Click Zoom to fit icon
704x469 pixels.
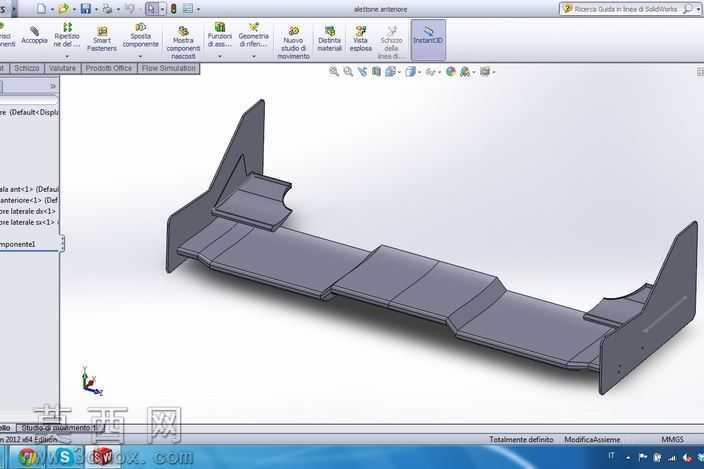coord(334,71)
